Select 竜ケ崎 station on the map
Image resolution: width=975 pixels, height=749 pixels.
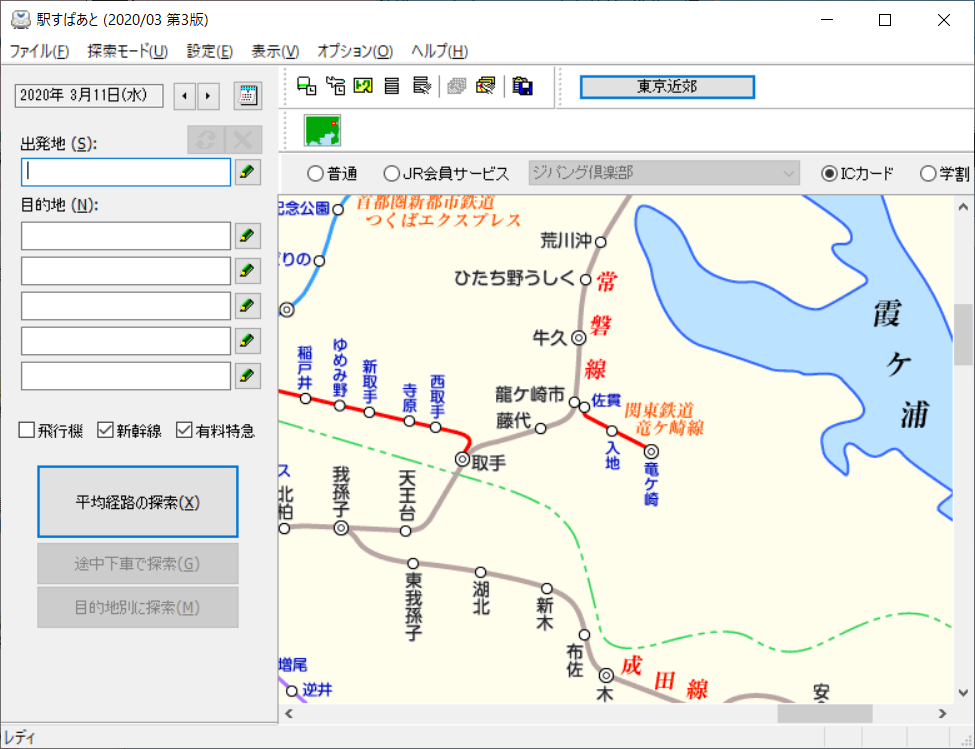(651, 451)
